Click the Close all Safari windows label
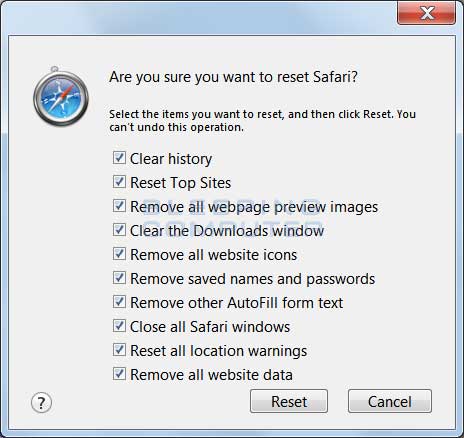Screen dimensions: 464x438 210,327
